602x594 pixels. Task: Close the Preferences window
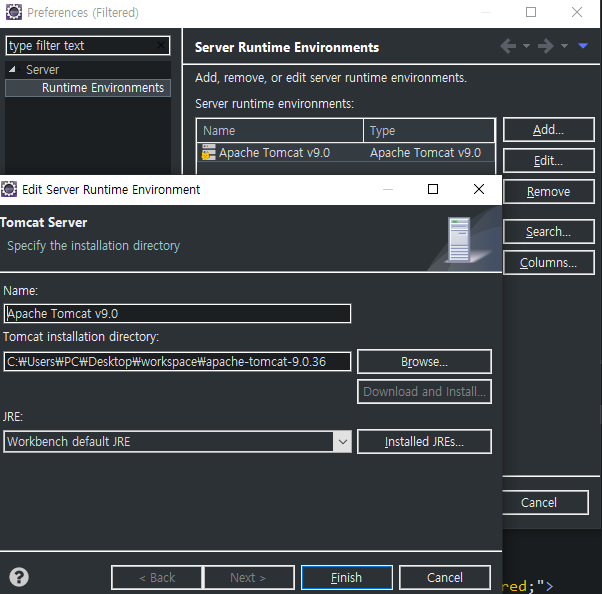click(577, 12)
